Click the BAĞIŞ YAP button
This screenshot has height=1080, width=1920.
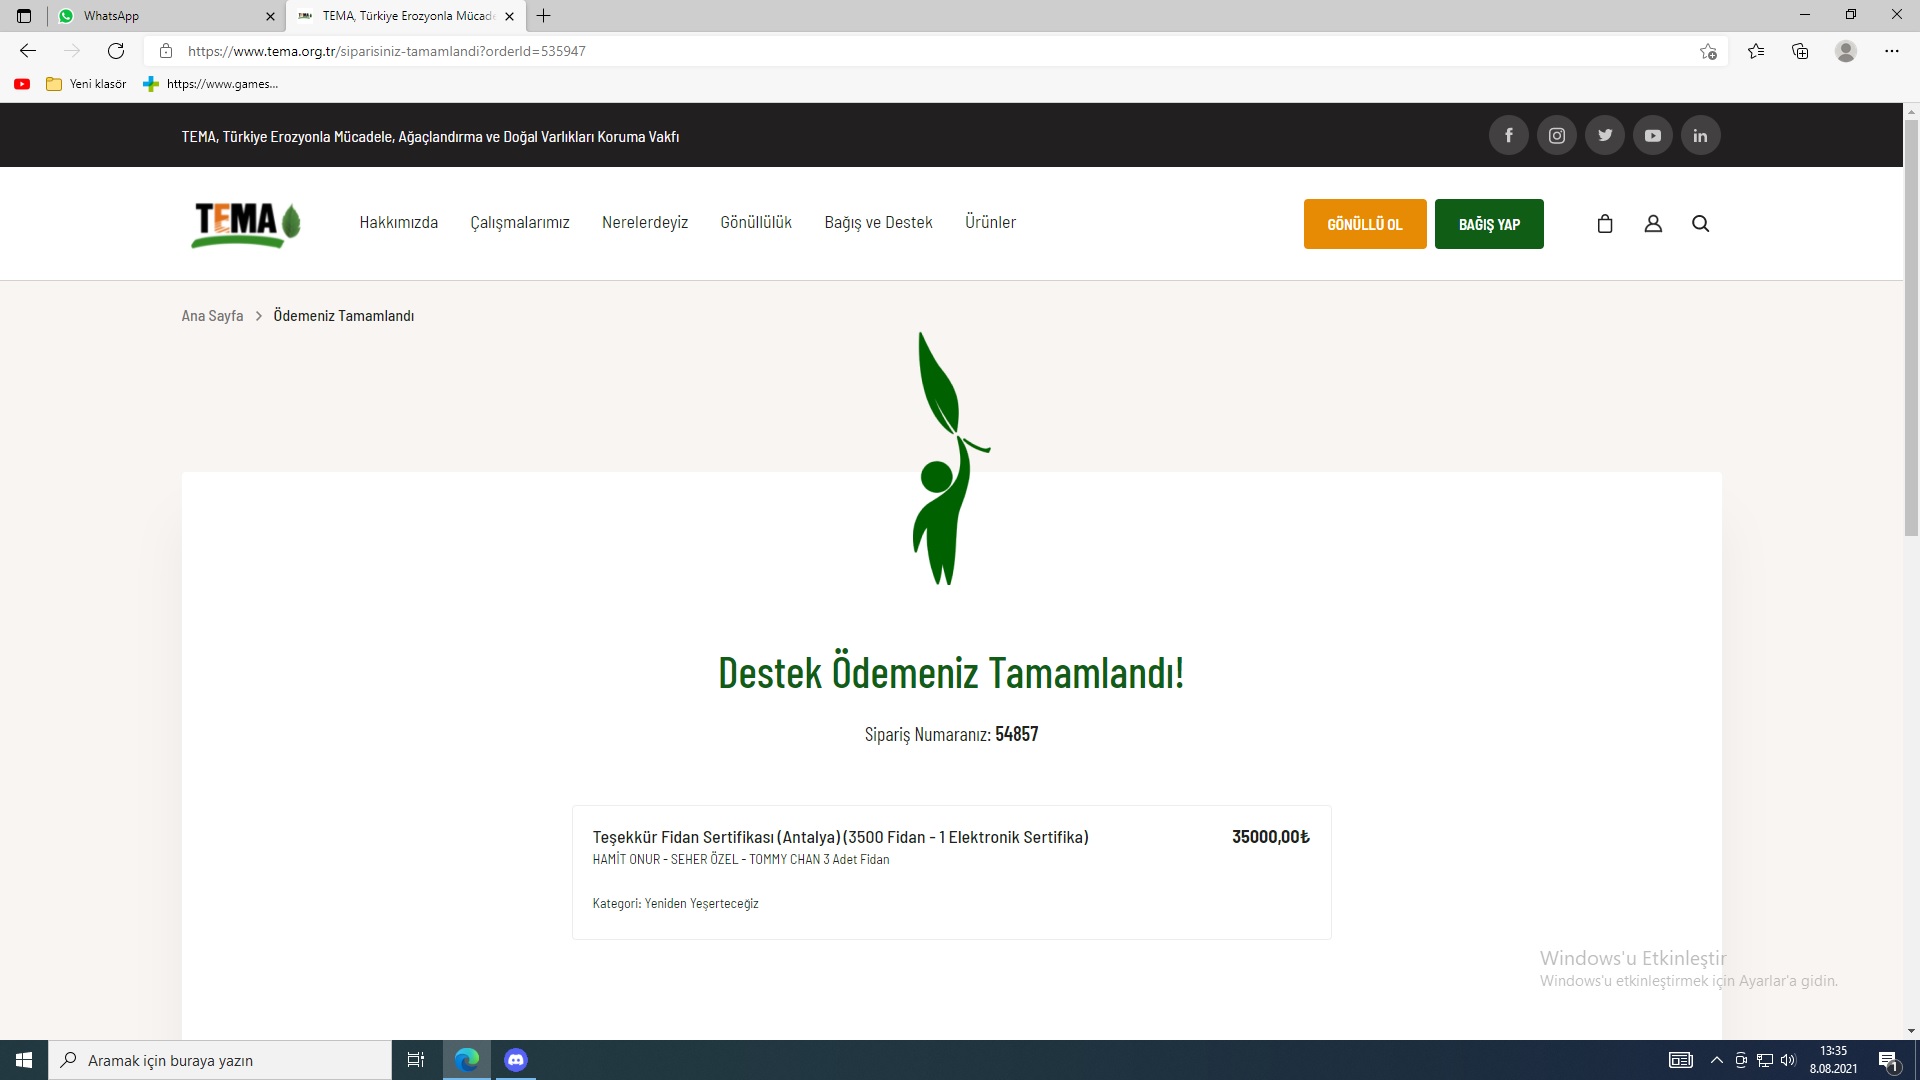(x=1489, y=224)
